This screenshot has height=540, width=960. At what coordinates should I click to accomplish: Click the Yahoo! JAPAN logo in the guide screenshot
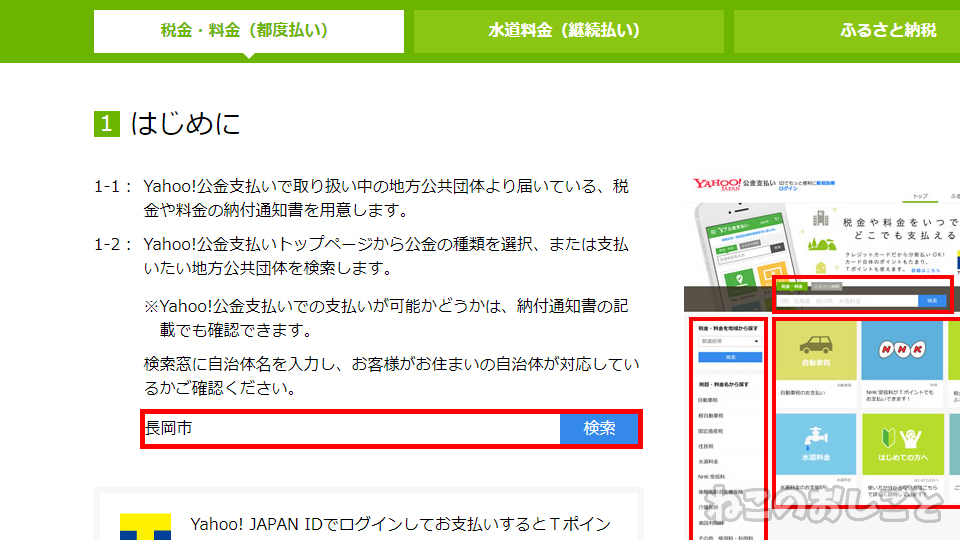pos(716,184)
